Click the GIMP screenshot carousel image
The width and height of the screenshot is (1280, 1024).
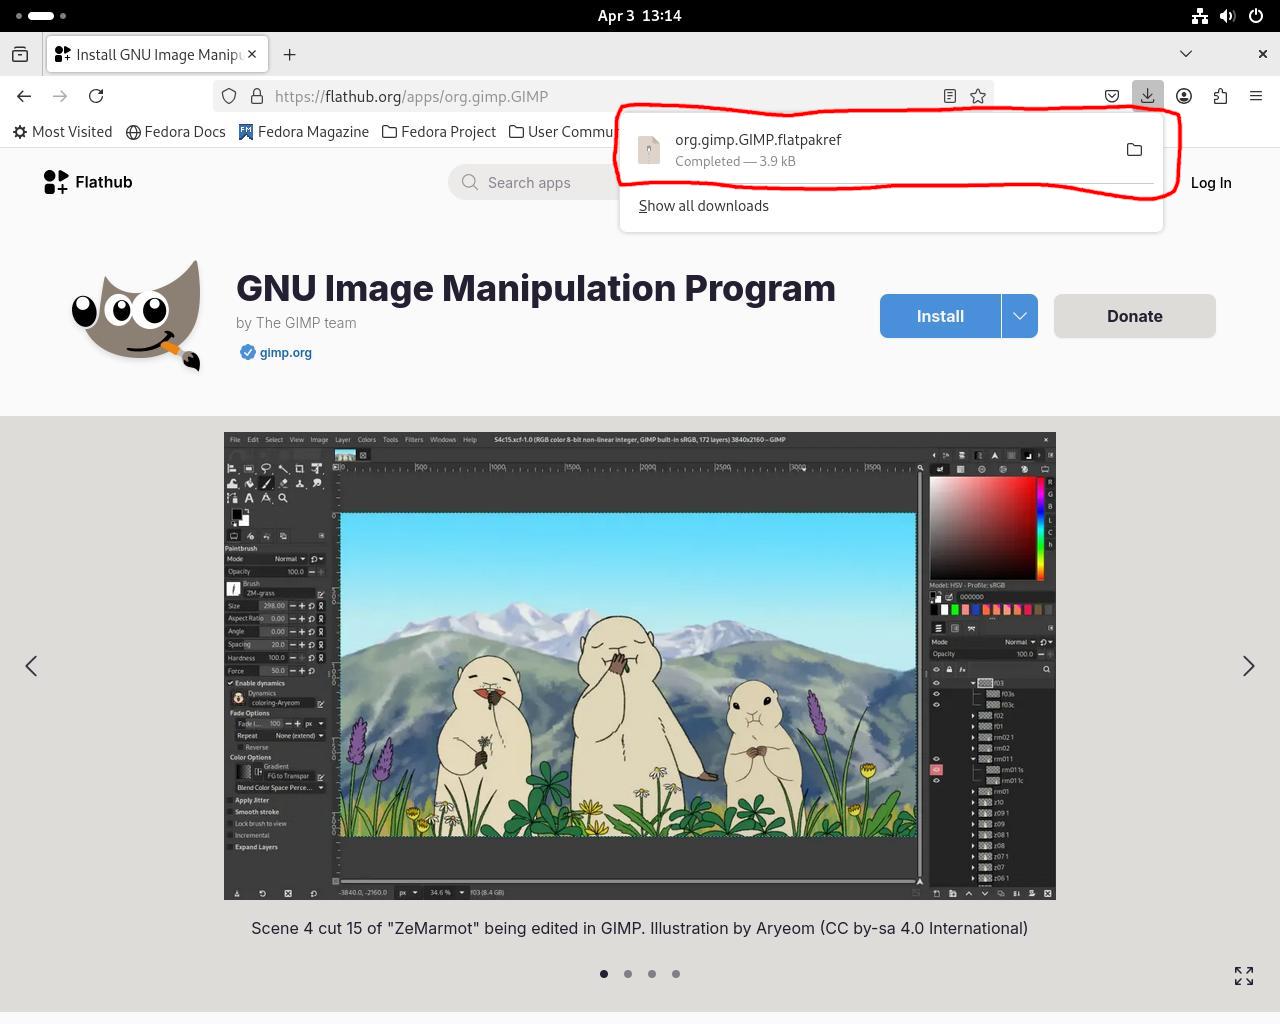click(x=640, y=666)
